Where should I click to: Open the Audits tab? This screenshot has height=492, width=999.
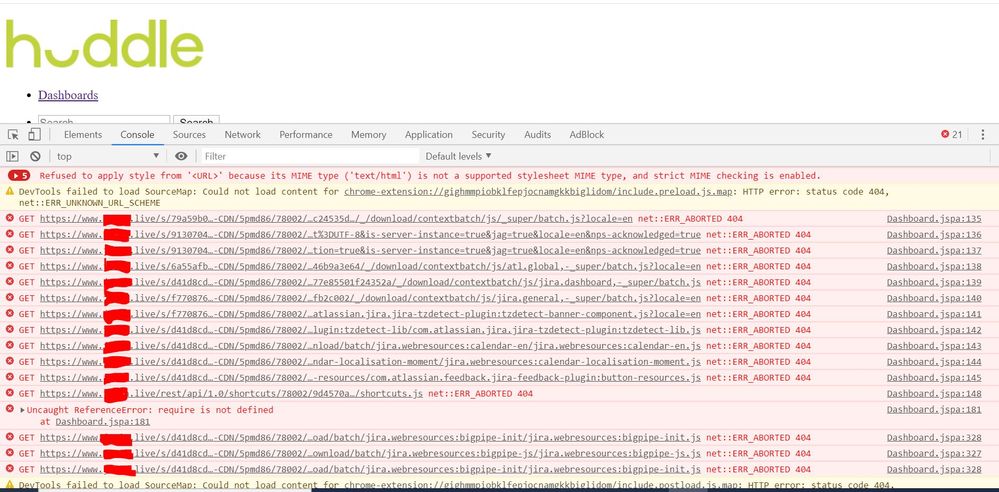pos(537,134)
